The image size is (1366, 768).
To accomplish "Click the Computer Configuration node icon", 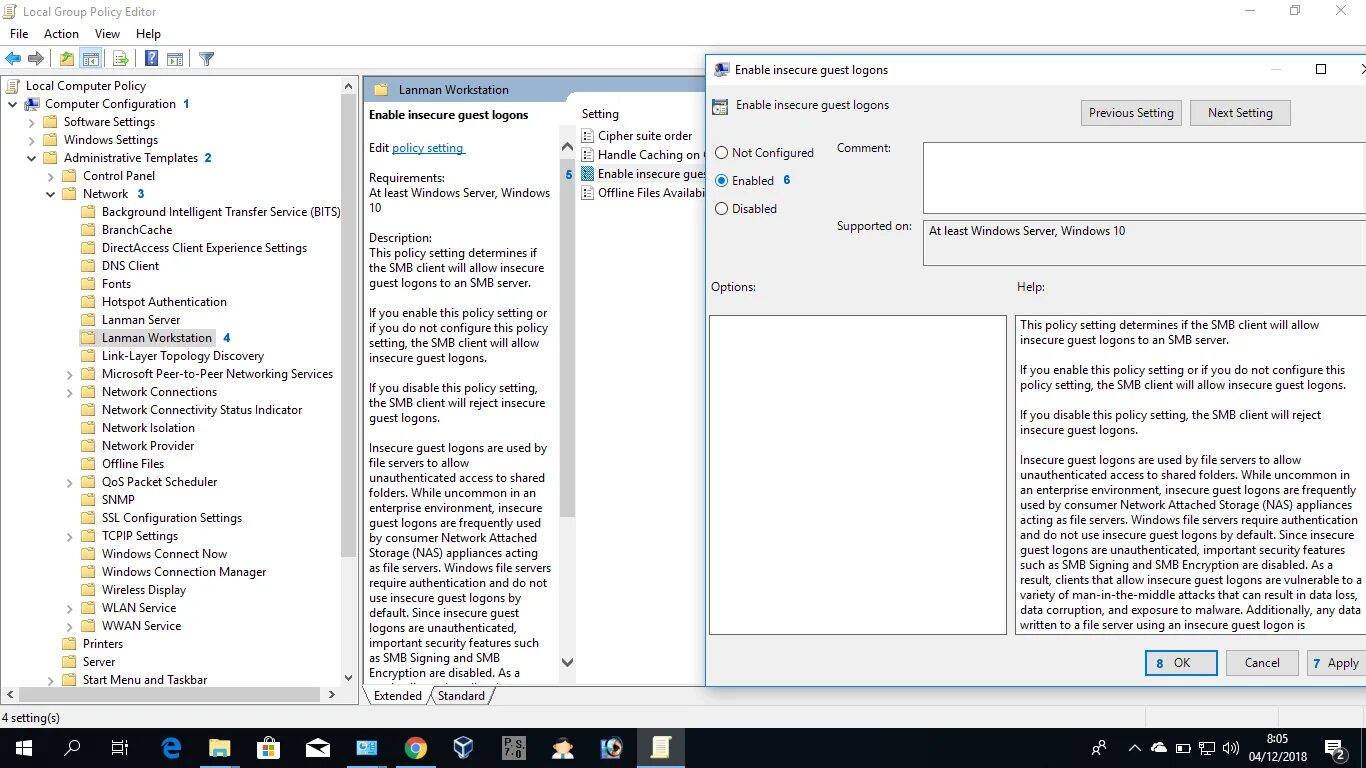I will (x=33, y=104).
